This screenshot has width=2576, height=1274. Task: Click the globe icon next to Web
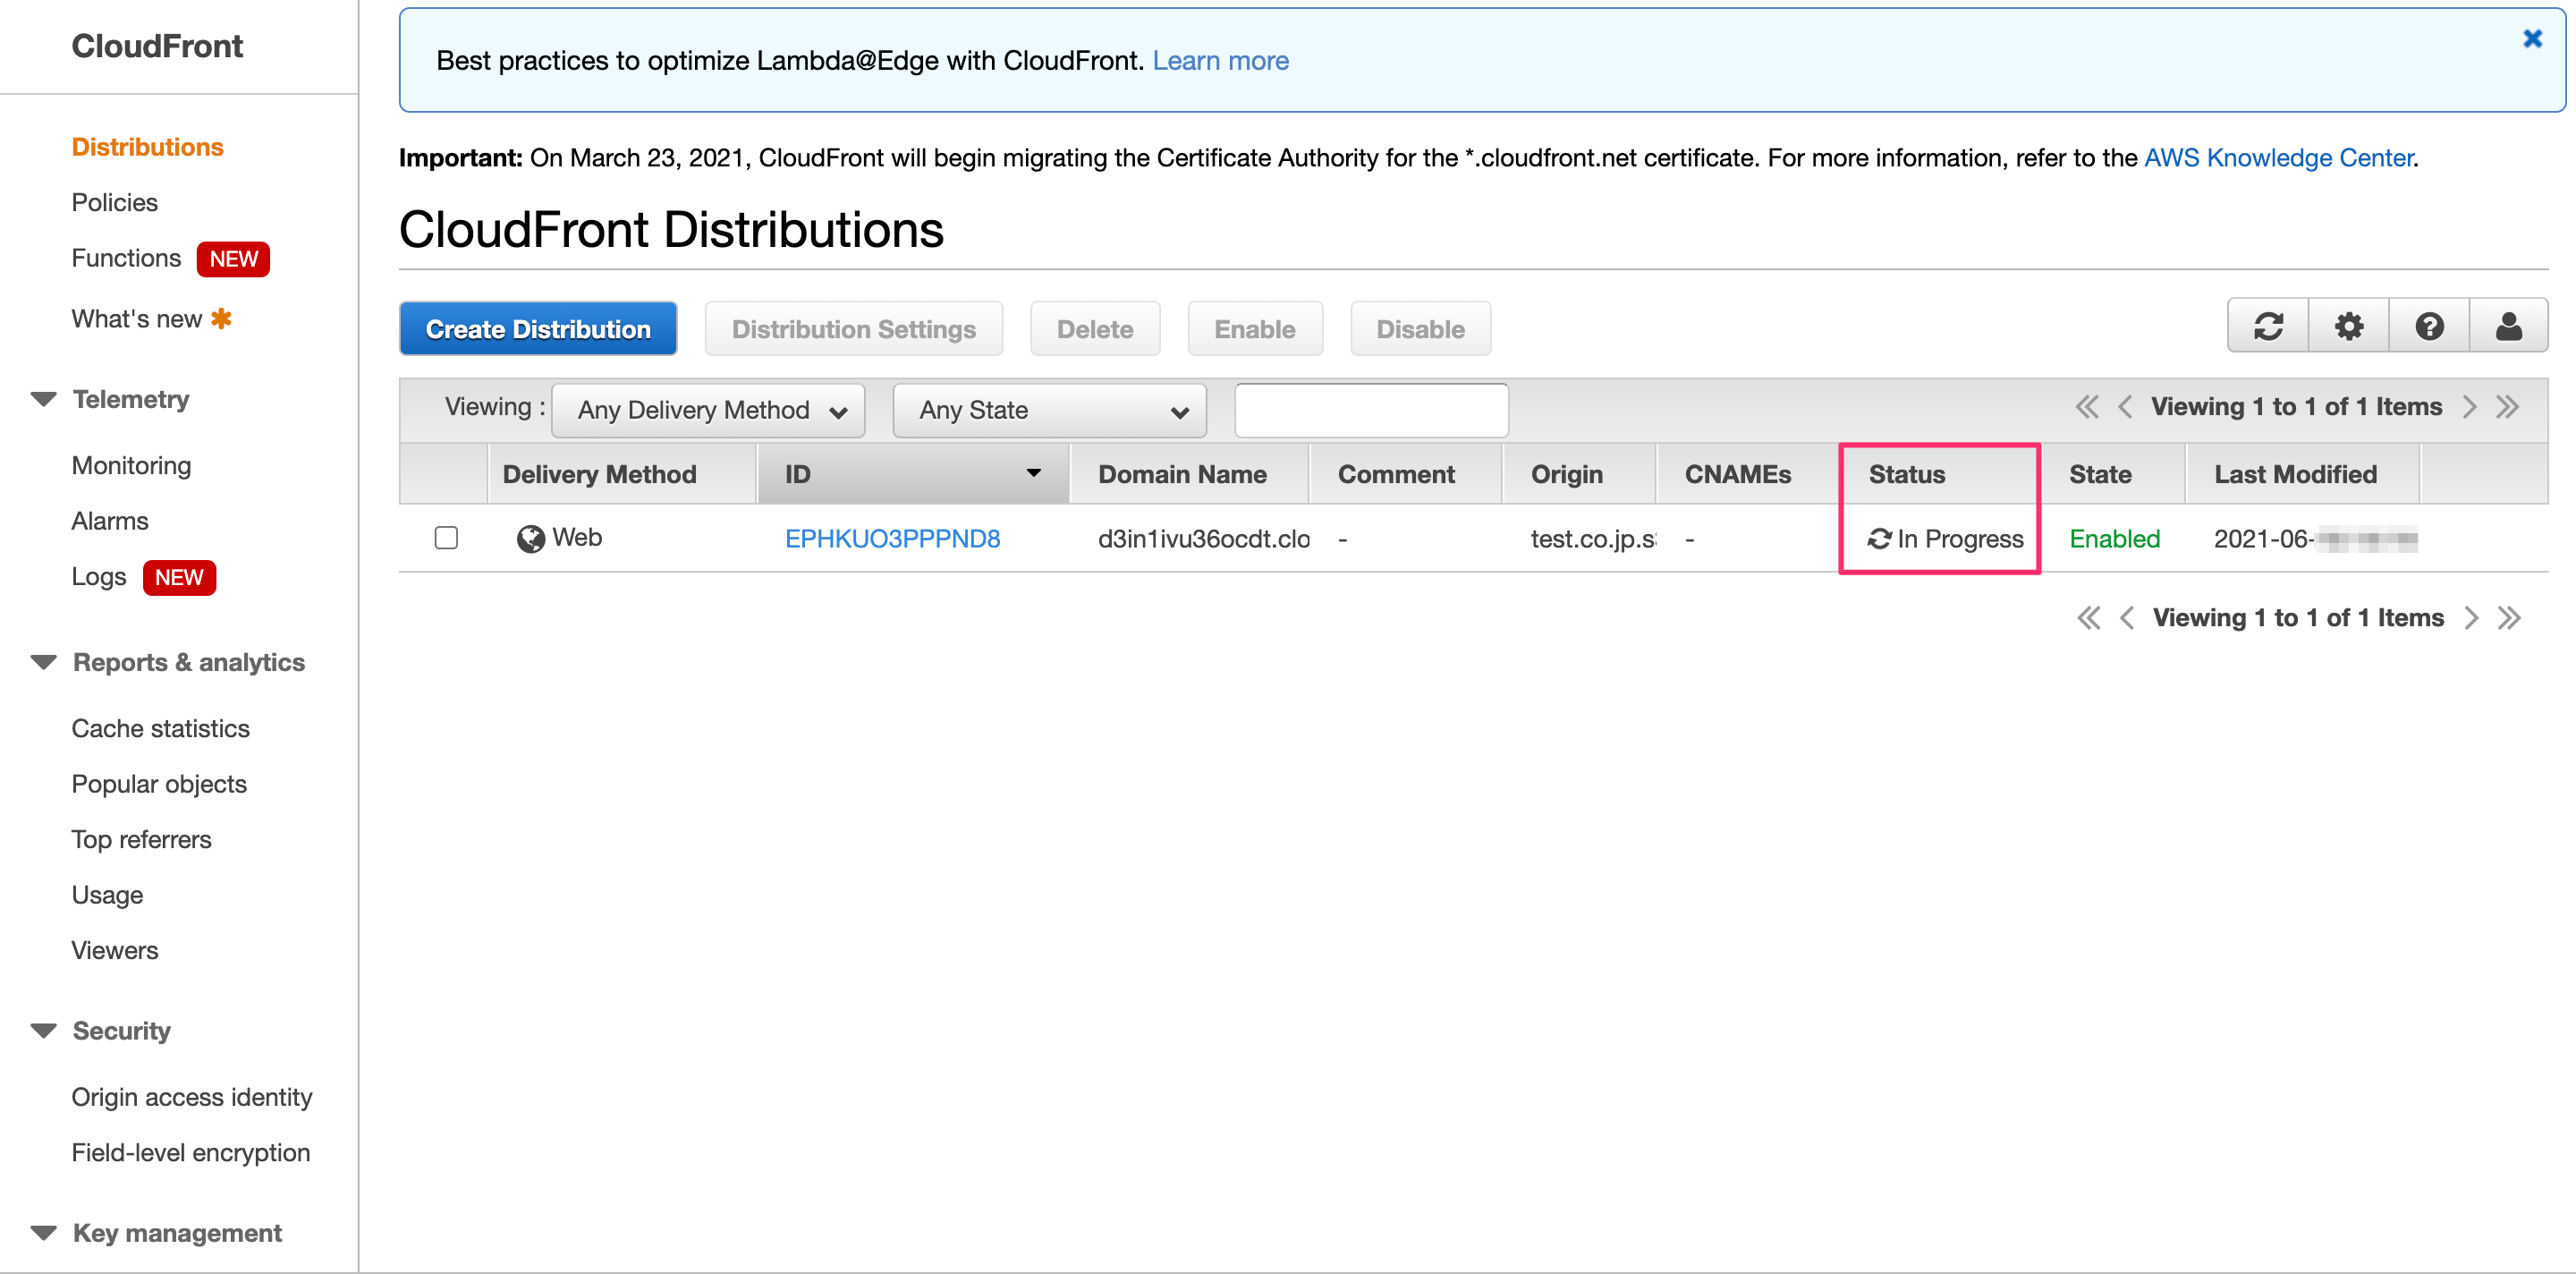[531, 537]
